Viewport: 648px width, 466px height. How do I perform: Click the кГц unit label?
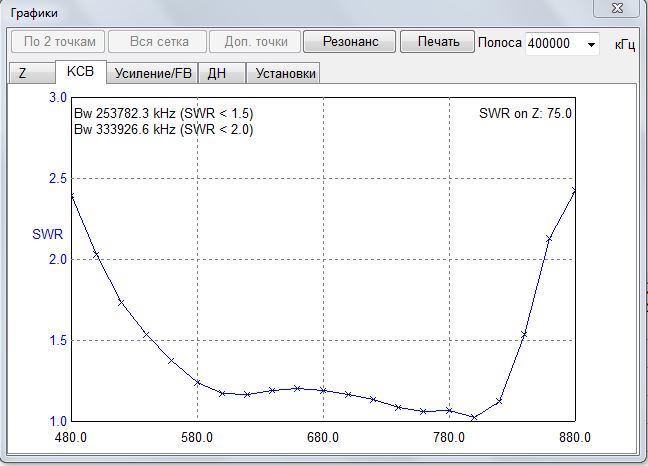(625, 44)
